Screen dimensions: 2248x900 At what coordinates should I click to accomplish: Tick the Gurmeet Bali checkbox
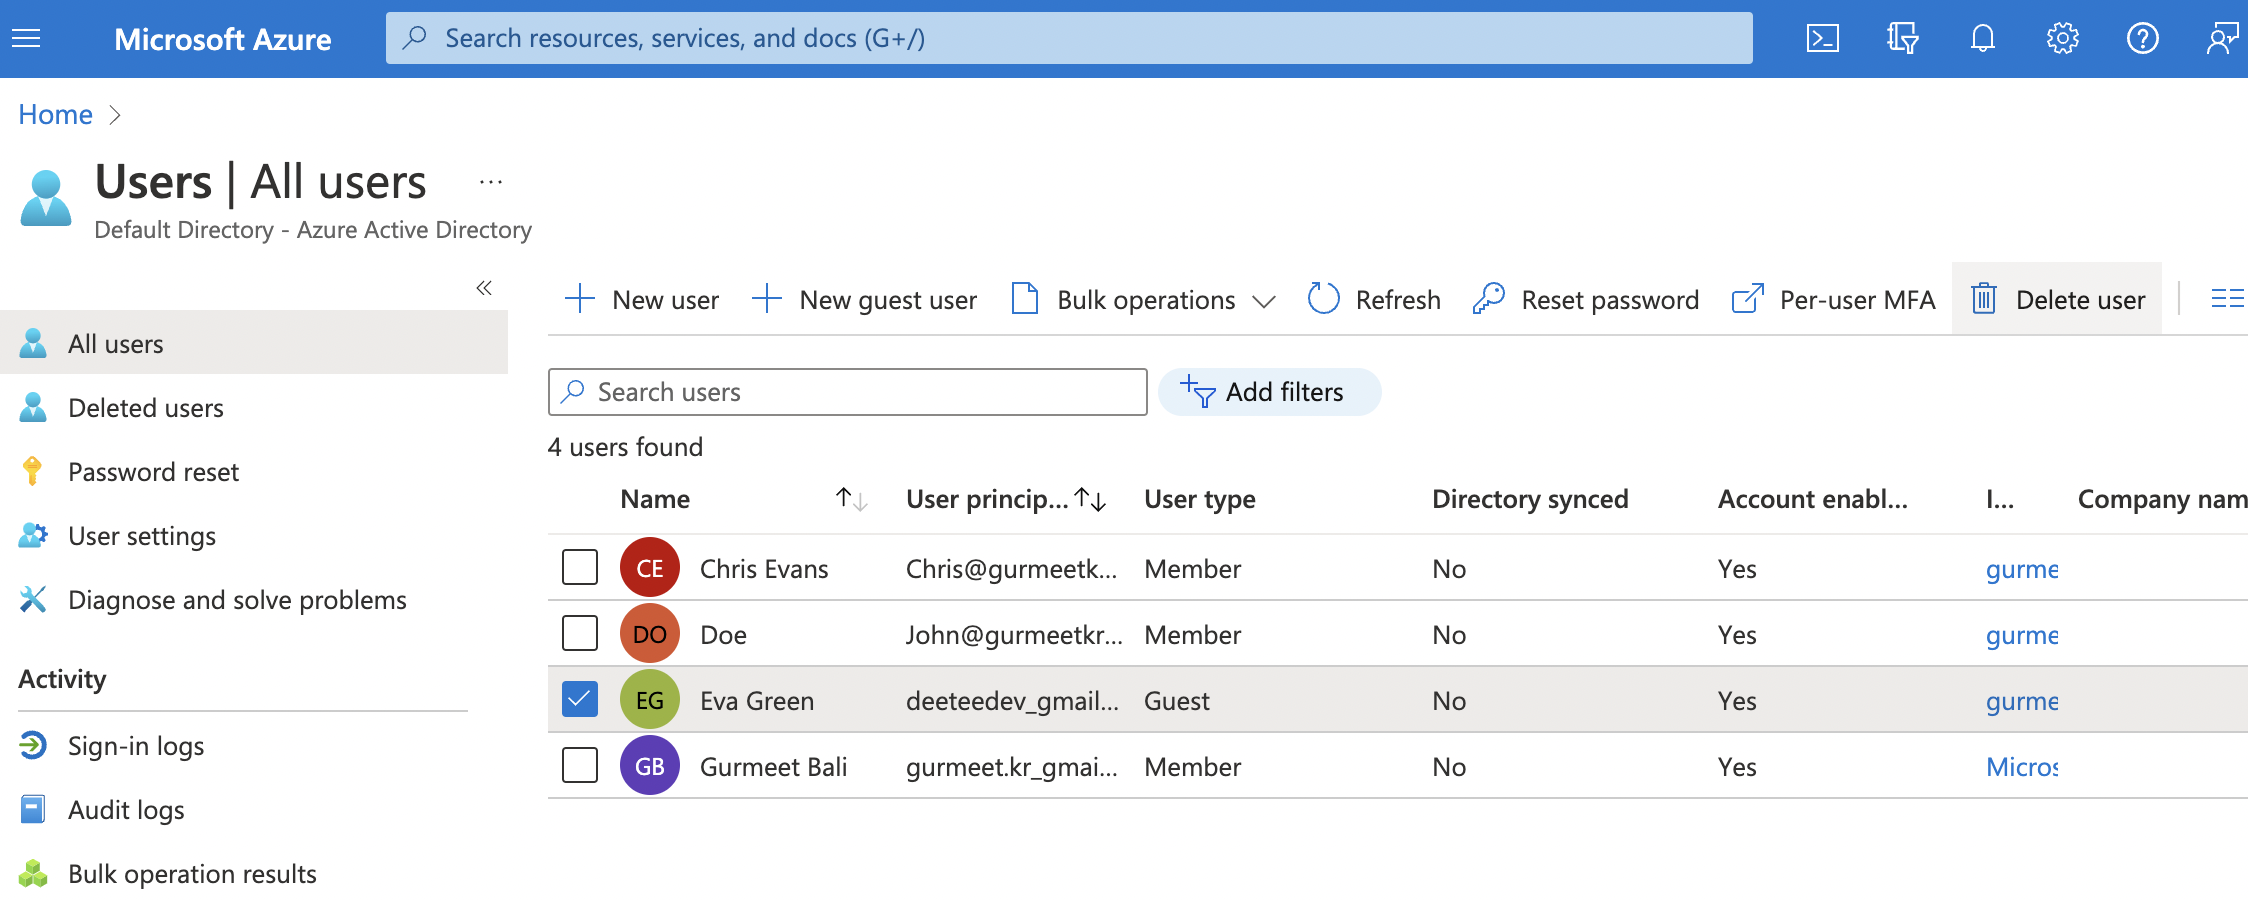580,765
